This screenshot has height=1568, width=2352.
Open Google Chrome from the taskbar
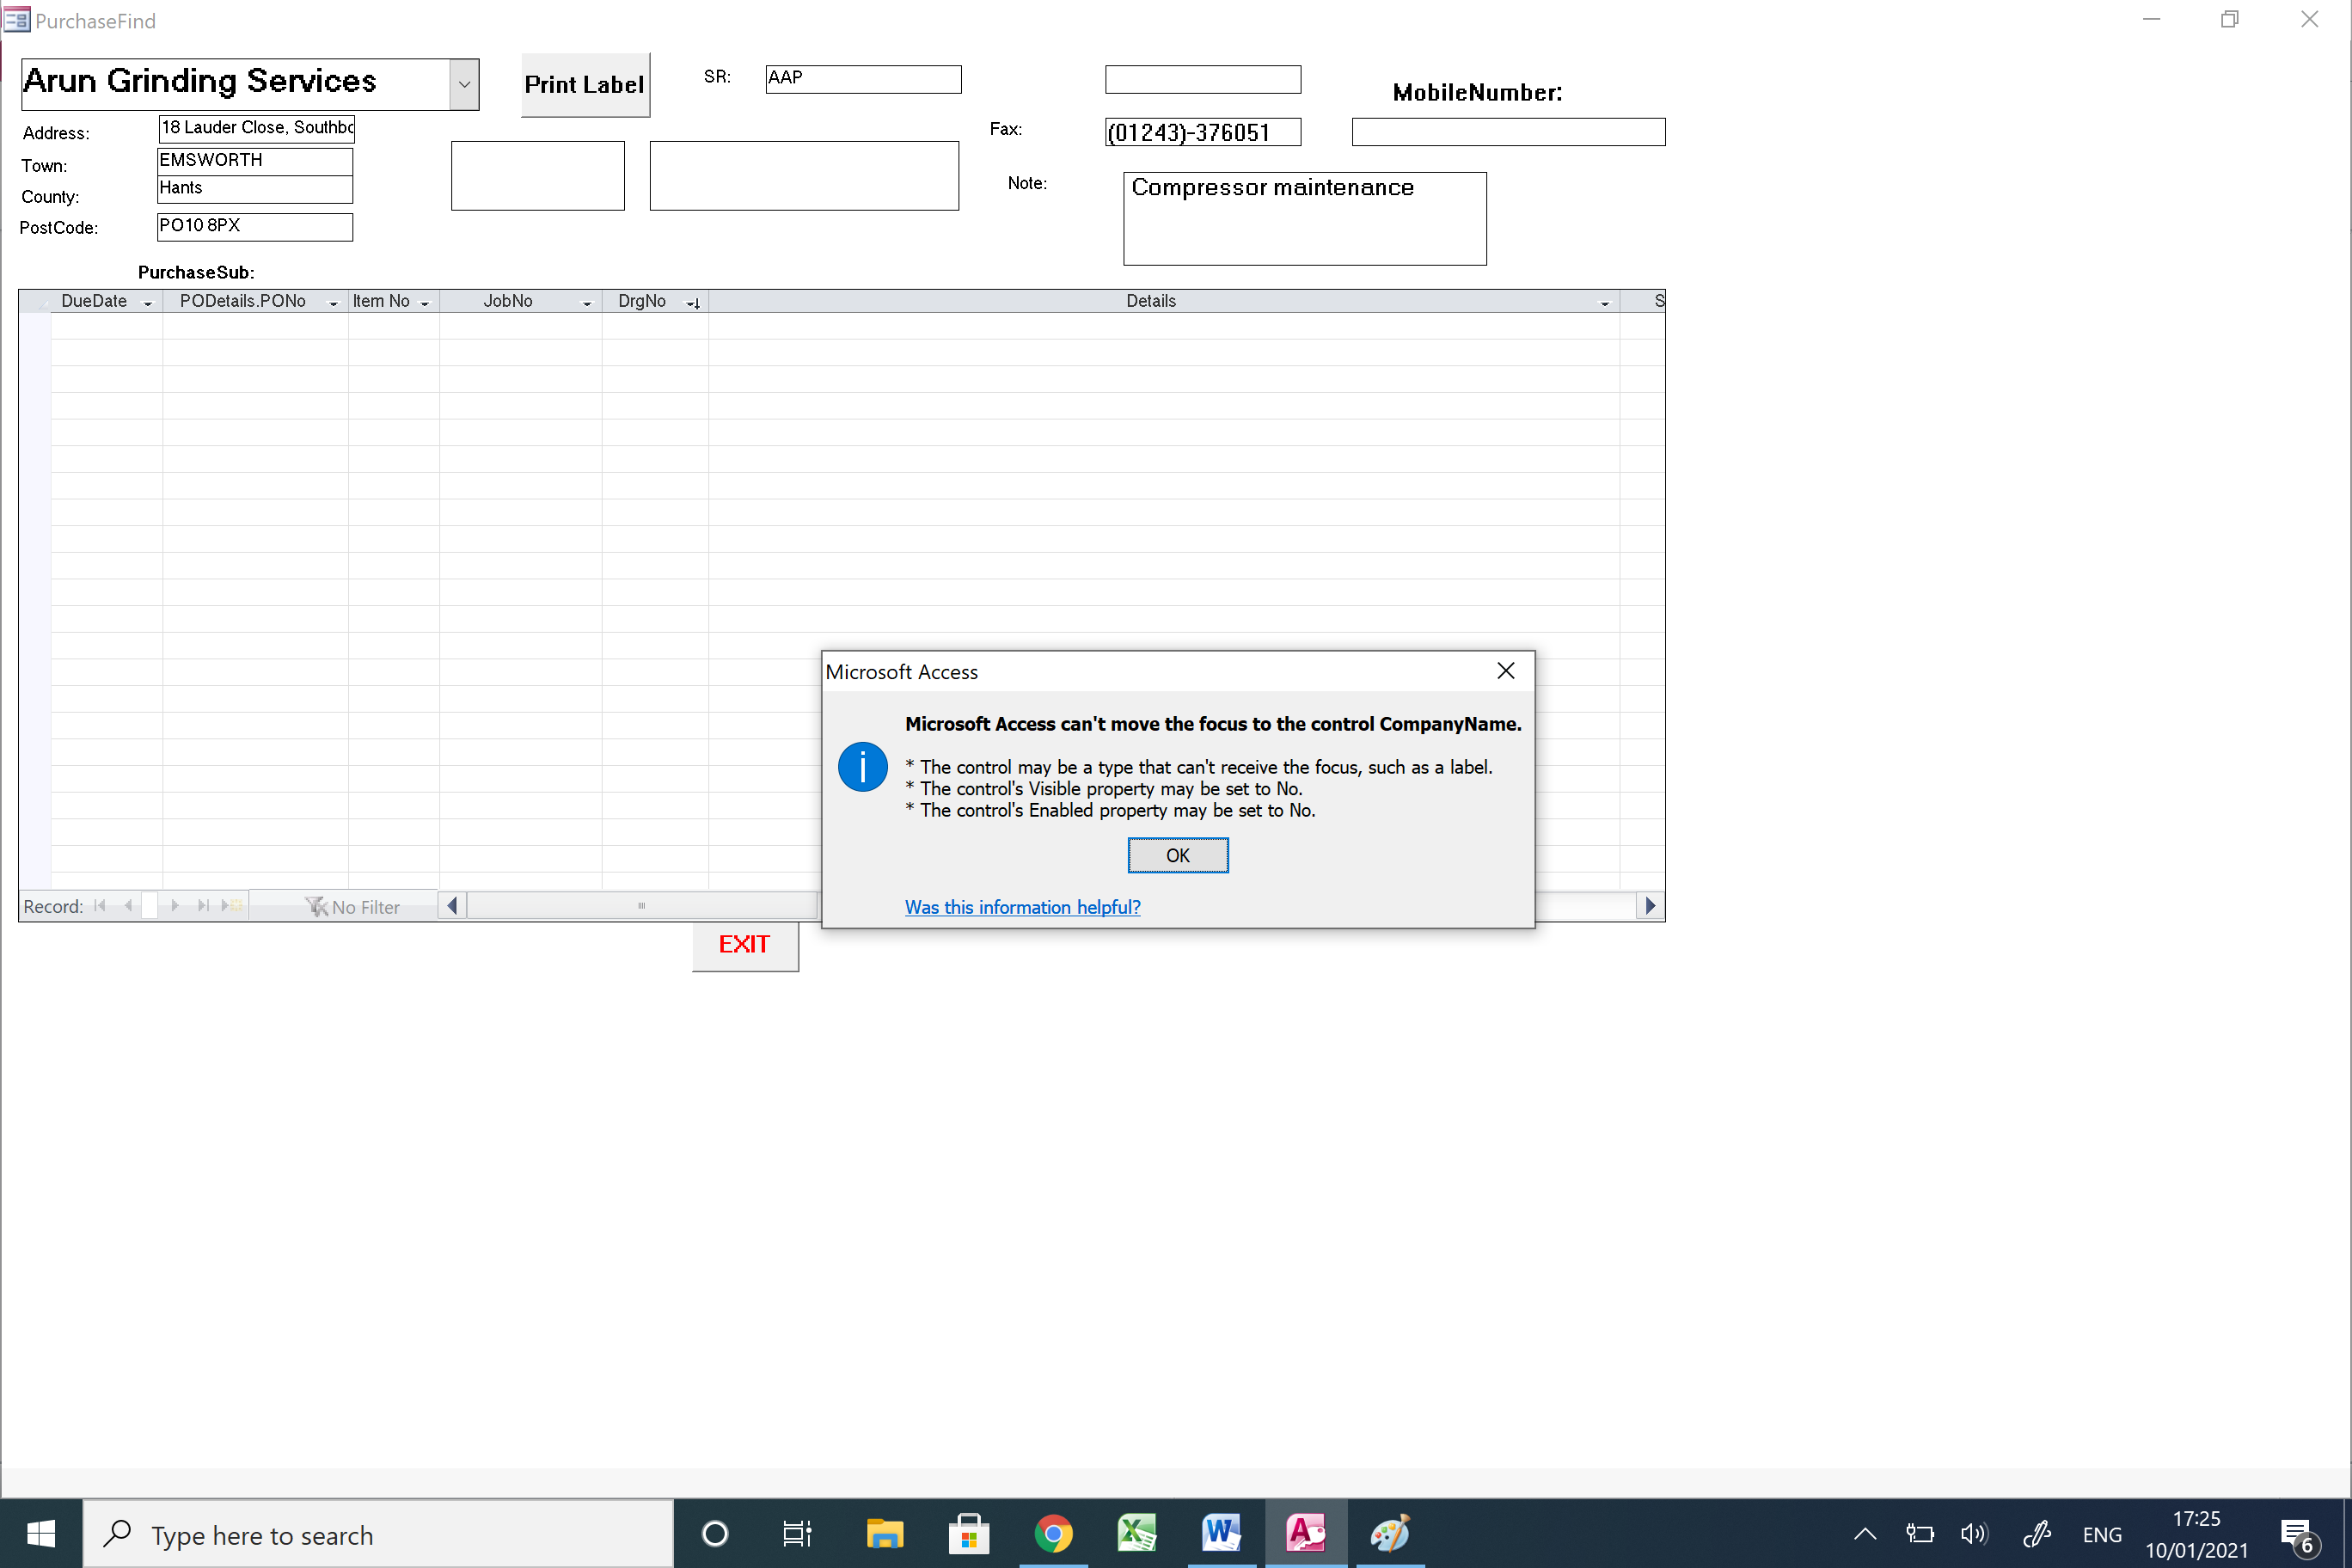pos(1052,1533)
